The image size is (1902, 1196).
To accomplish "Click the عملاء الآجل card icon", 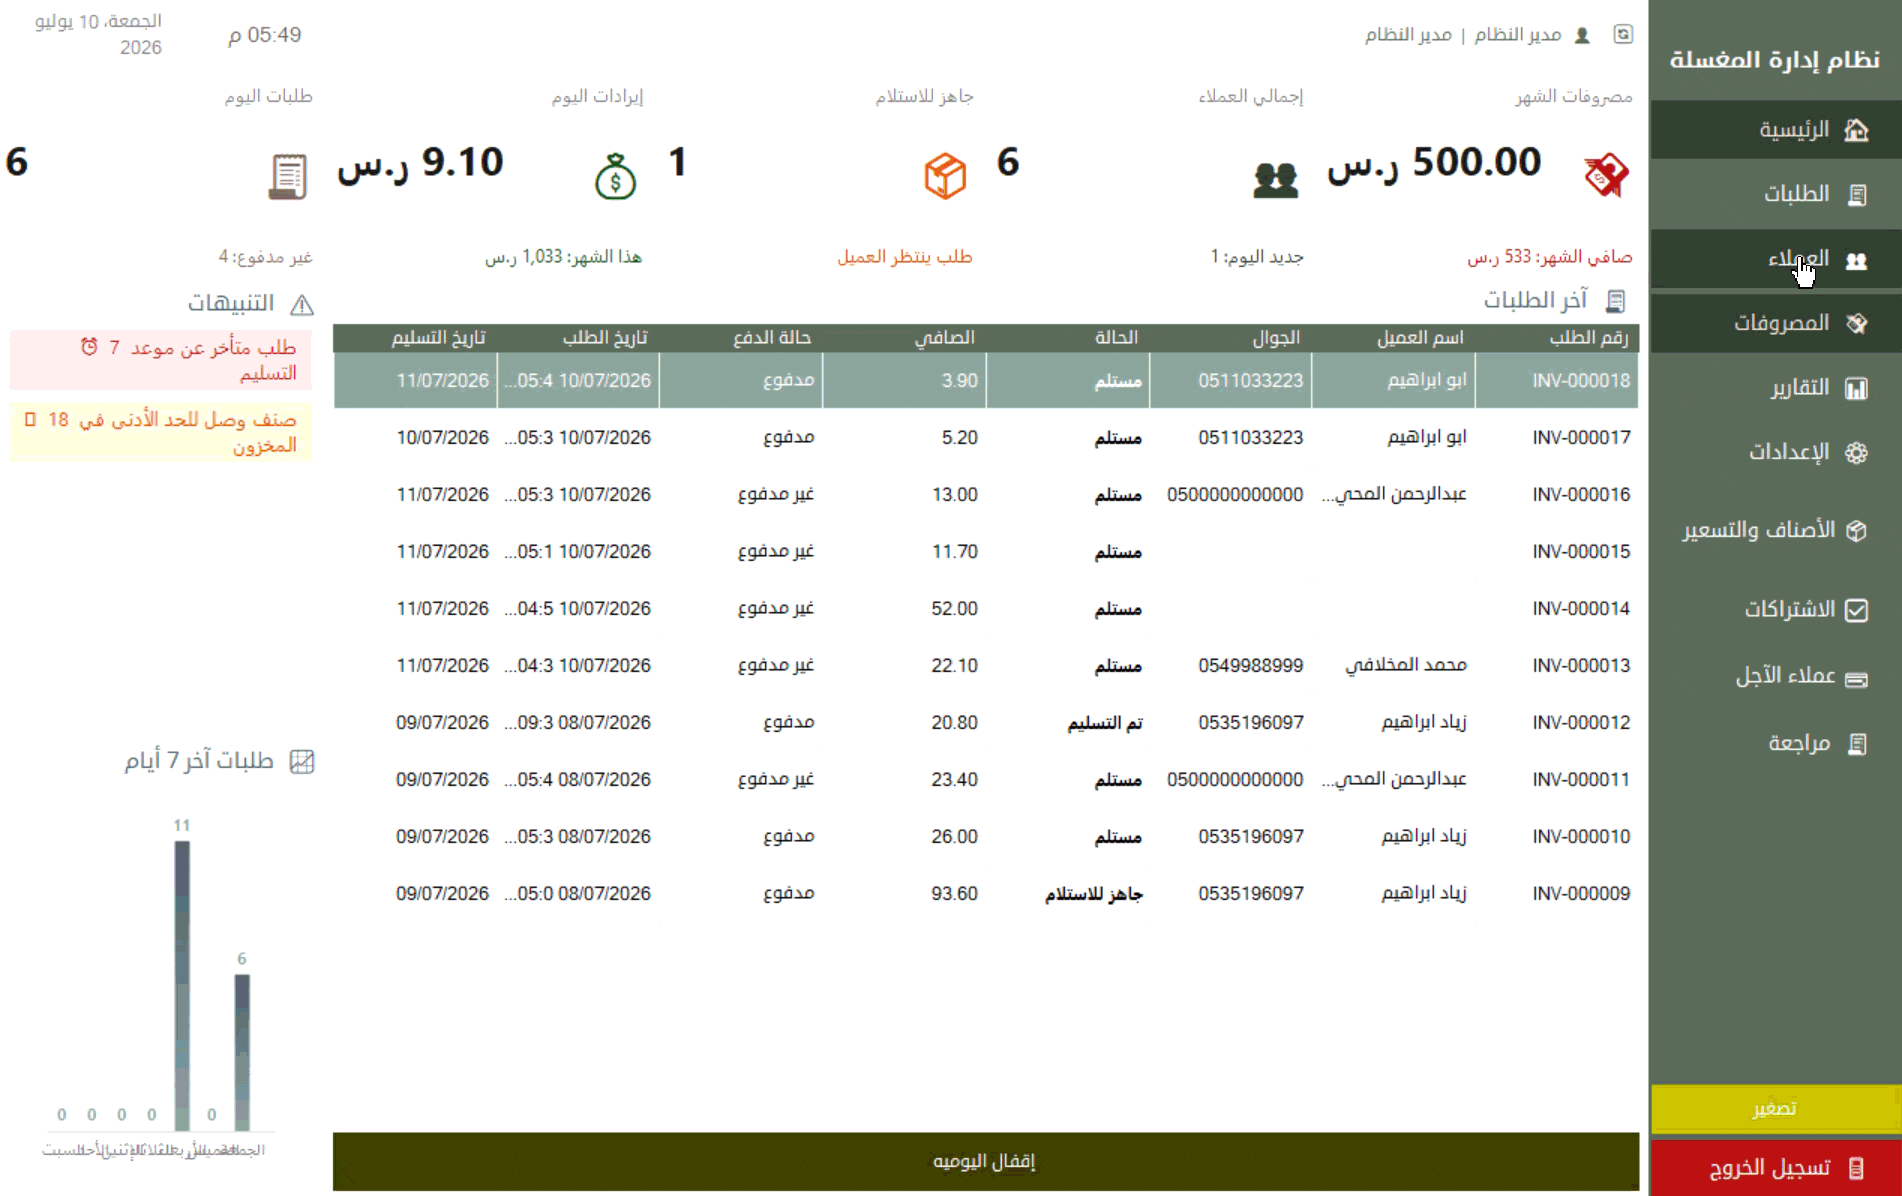I will (1856, 680).
